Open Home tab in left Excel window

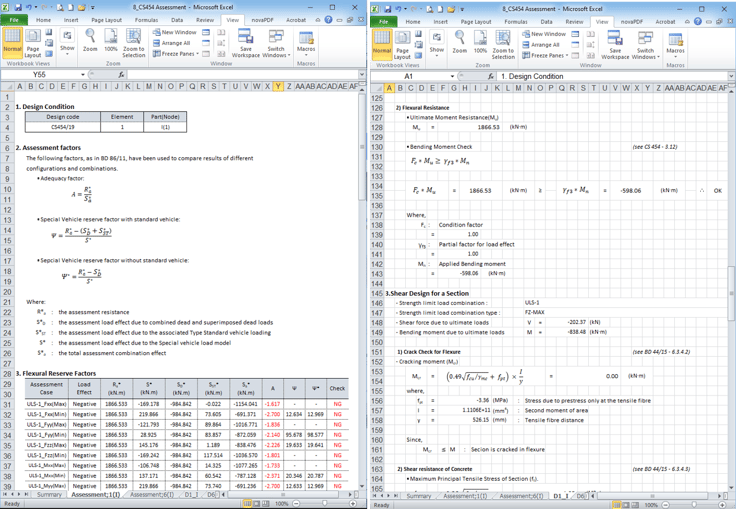[43, 20]
